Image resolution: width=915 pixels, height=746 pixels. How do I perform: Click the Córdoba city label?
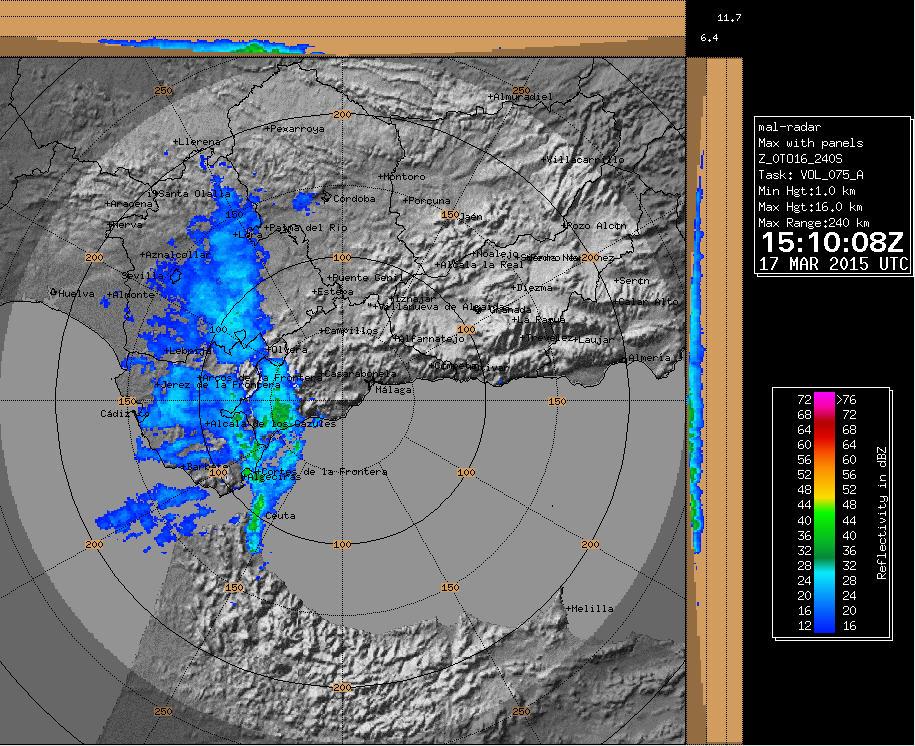pos(354,198)
